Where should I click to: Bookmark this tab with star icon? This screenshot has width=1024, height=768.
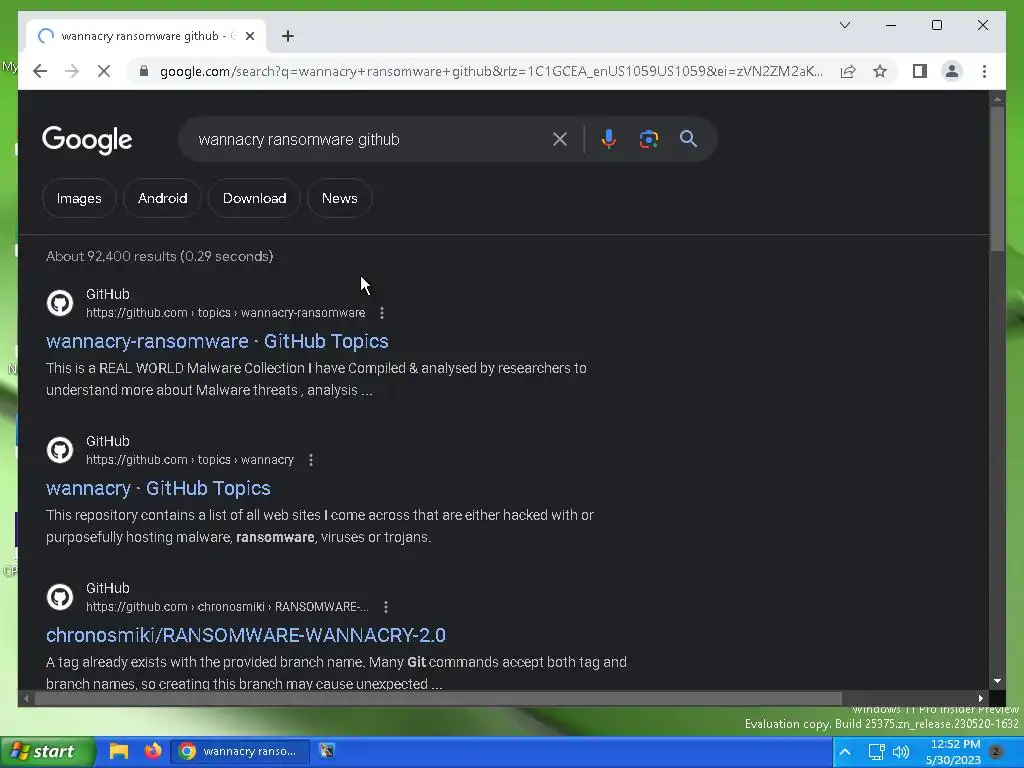point(880,71)
